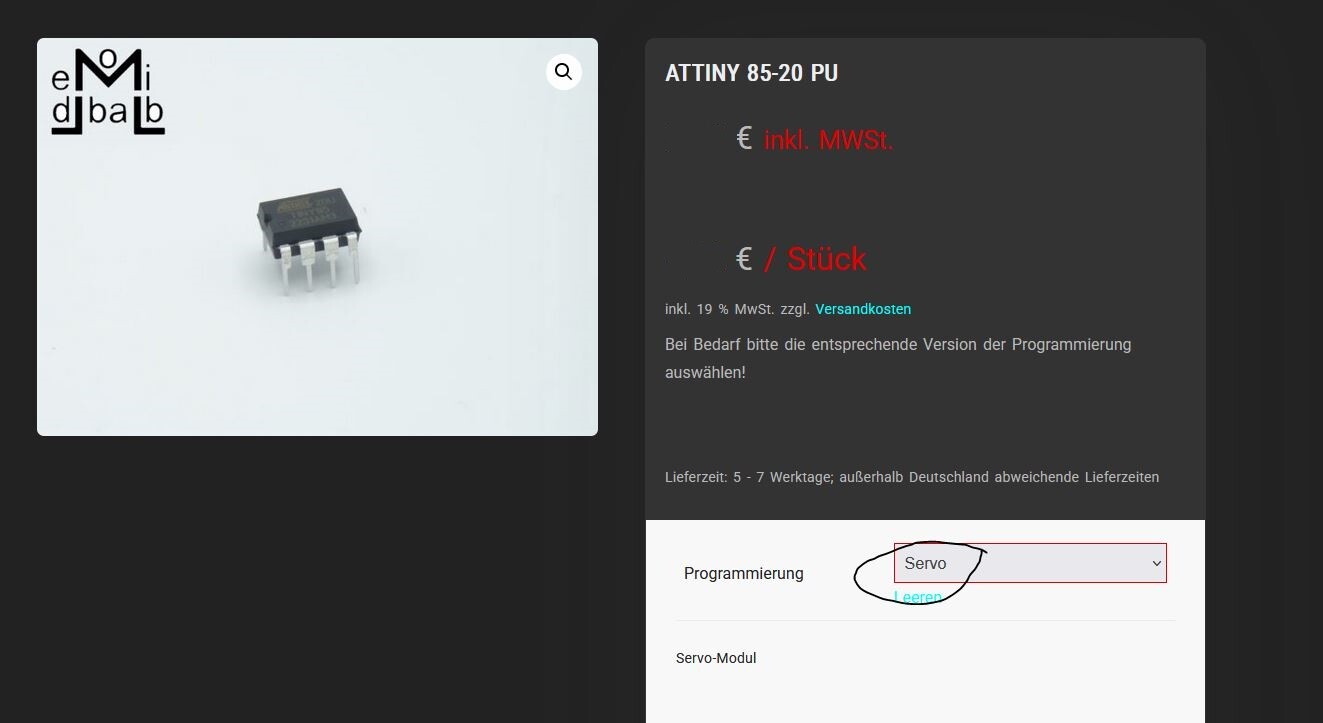This screenshot has height=723, width=1323.
Task: Click the inkl. 19 % MwSt. zzgl. text
Action: tap(738, 309)
